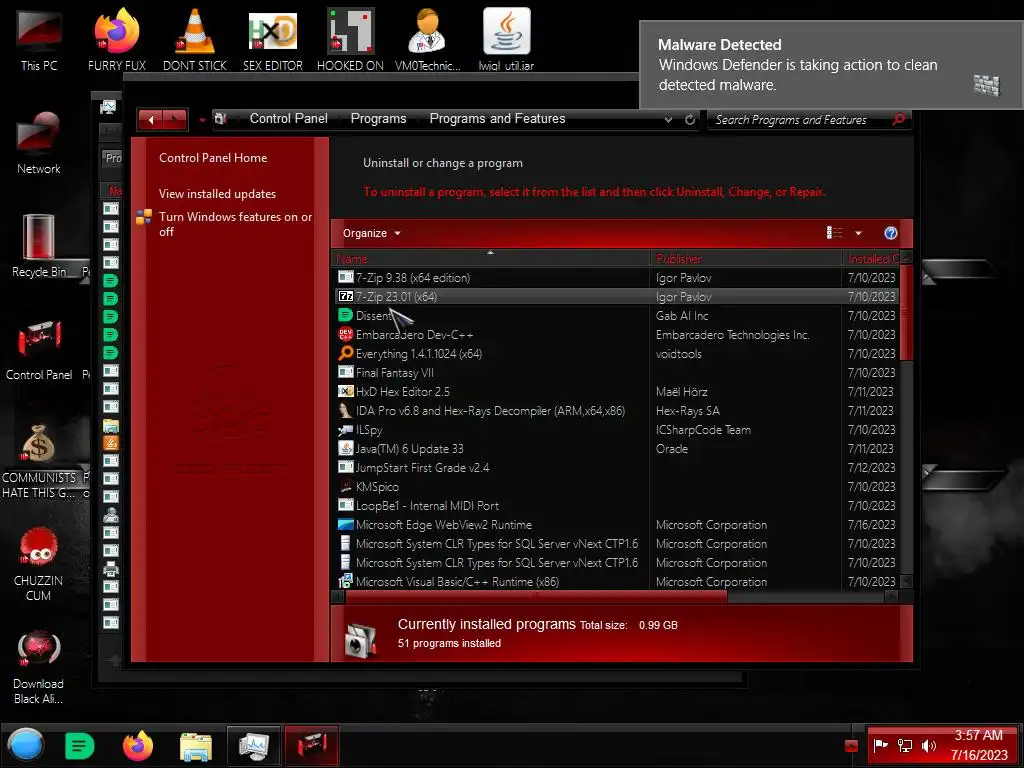This screenshot has height=768, width=1024.
Task: Select Everything 1.4.1.1024 (x64) entry
Action: pyautogui.click(x=615, y=353)
